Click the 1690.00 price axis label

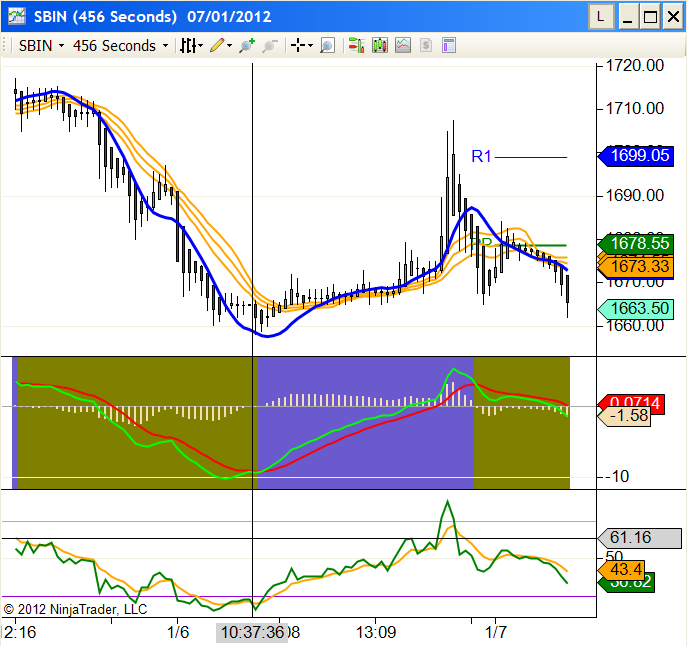[x=634, y=195]
